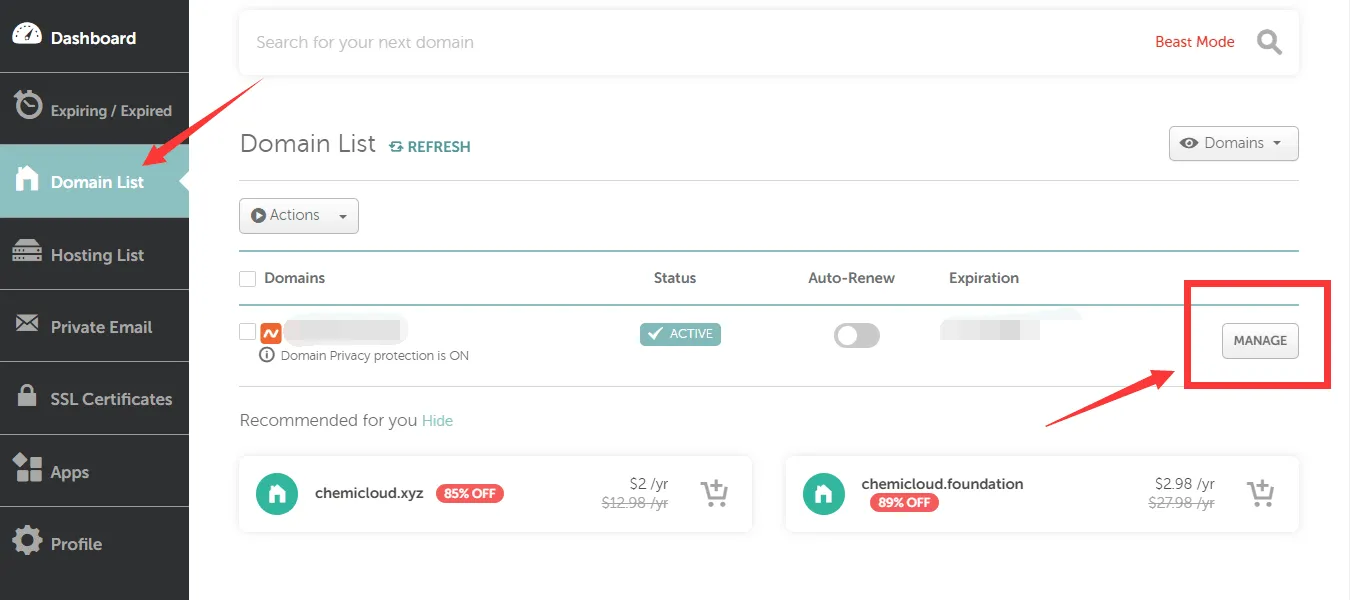
Task: Tick the checkbox beside the listed domain
Action: click(248, 332)
